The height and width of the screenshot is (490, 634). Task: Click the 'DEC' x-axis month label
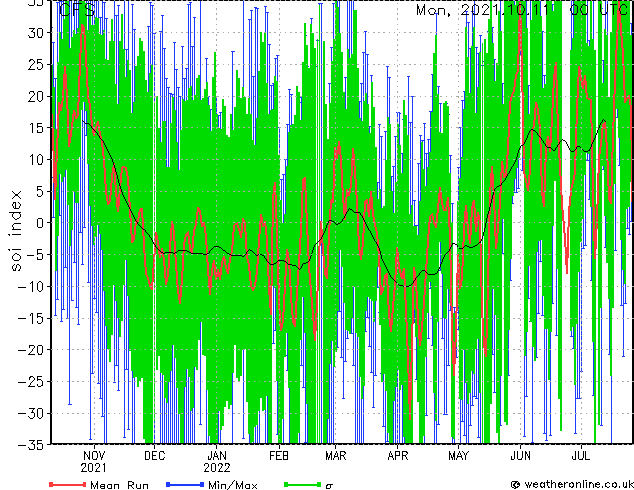pyautogui.click(x=154, y=456)
